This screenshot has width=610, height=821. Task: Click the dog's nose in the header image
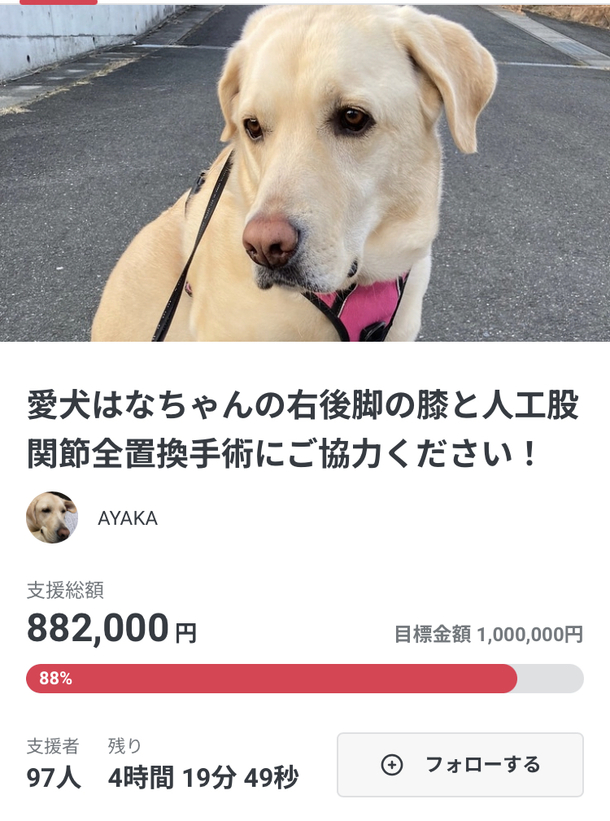coord(271,242)
